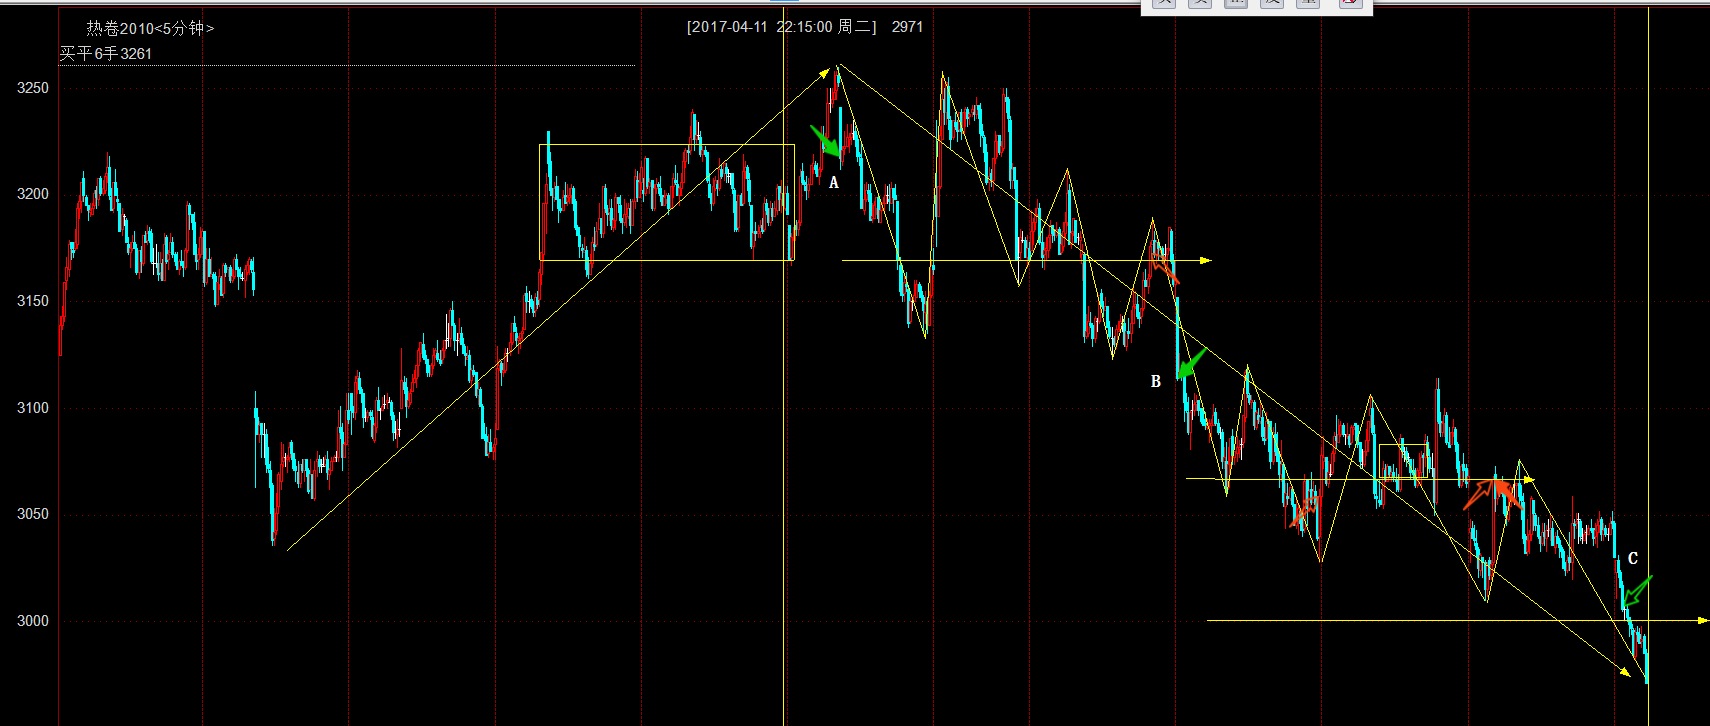Viewport: 1710px width, 726px height.
Task: Select the order label 买平6手 3261
Action: pos(106,54)
